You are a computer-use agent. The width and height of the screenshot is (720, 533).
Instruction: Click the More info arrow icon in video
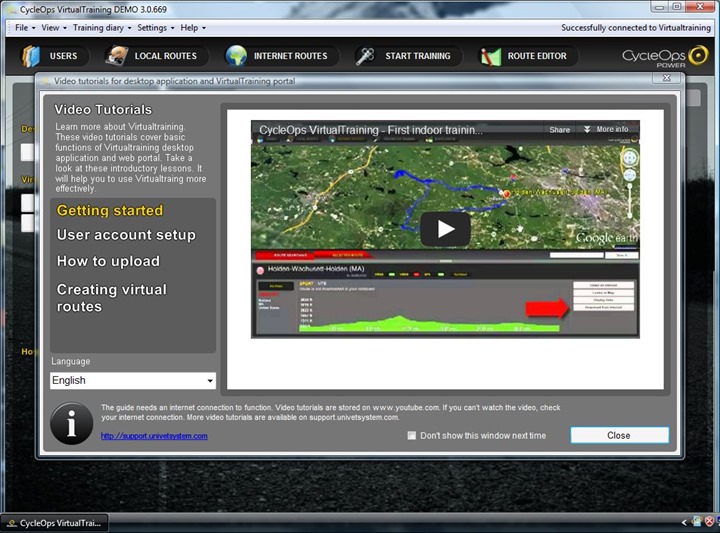point(587,129)
